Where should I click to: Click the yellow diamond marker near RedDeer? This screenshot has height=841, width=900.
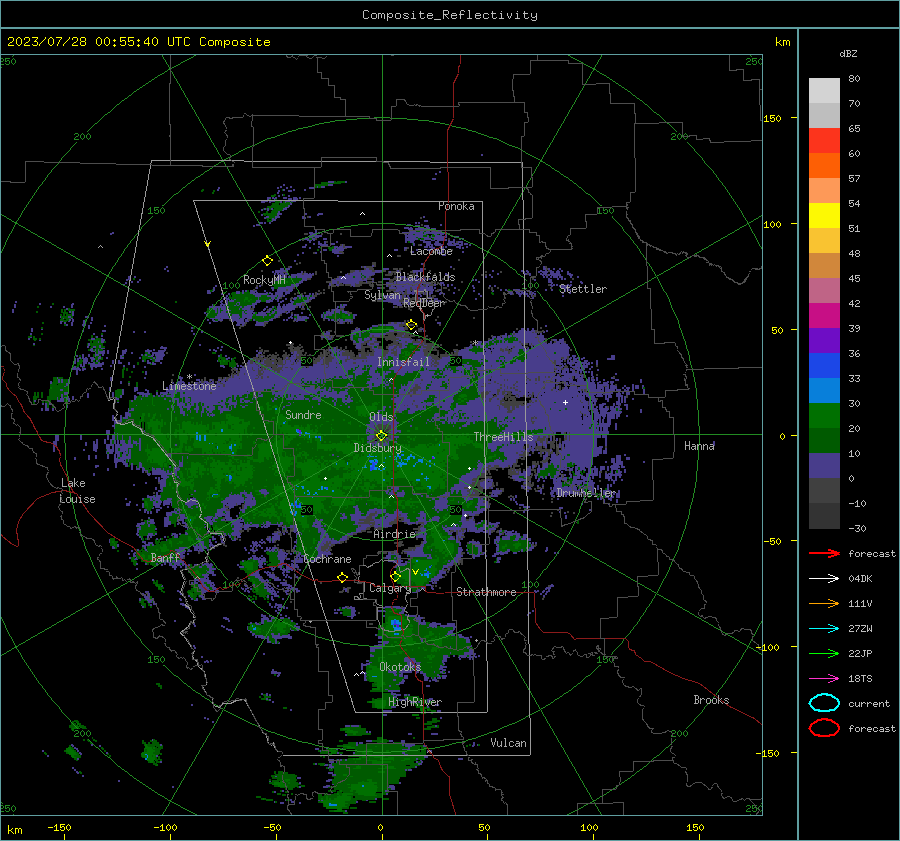click(x=412, y=325)
